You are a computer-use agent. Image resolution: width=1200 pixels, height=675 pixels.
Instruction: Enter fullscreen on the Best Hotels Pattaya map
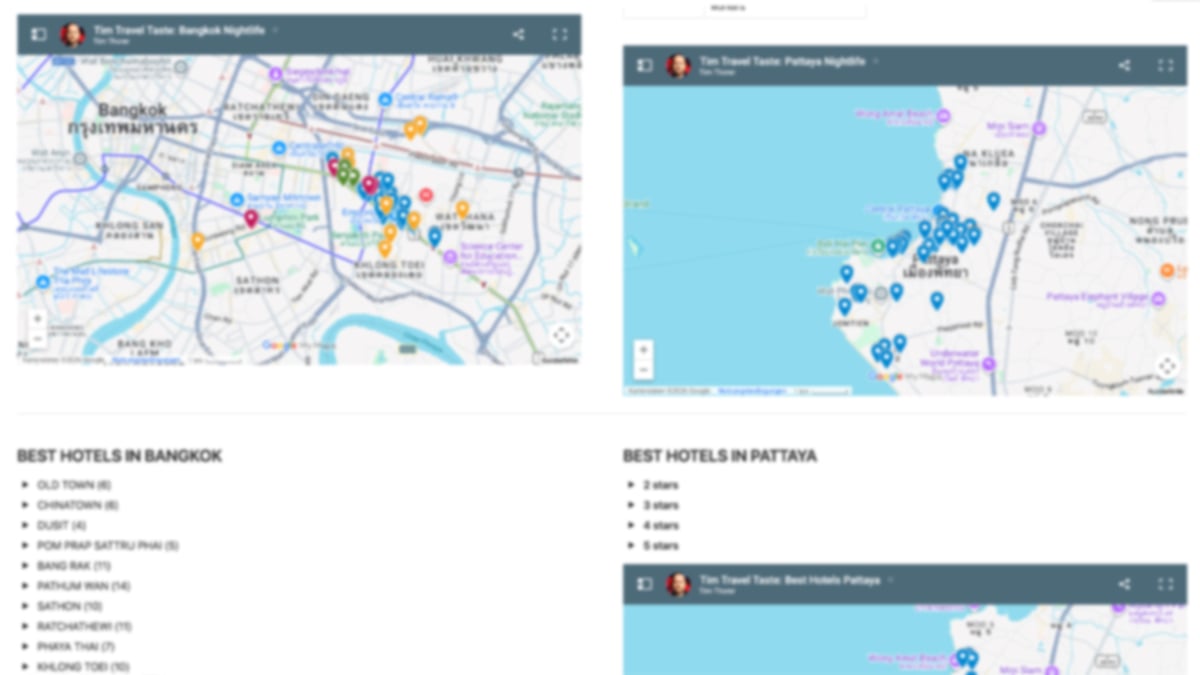[1165, 584]
